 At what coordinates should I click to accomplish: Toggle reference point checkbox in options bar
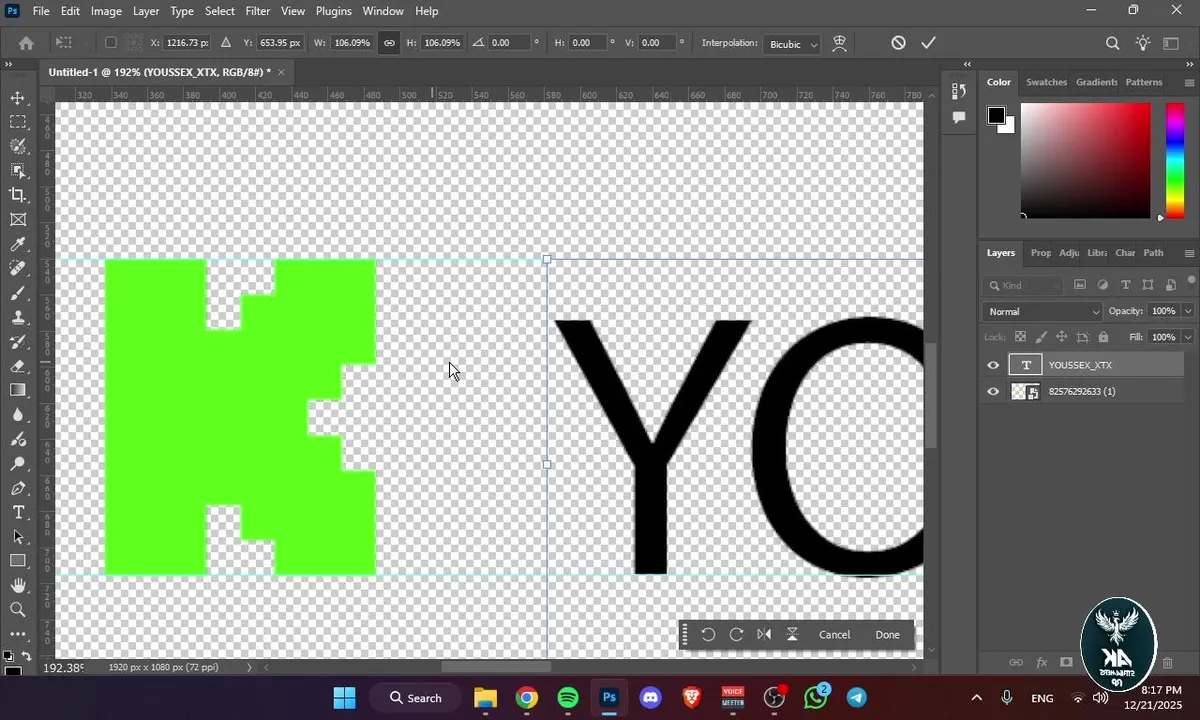pos(110,43)
